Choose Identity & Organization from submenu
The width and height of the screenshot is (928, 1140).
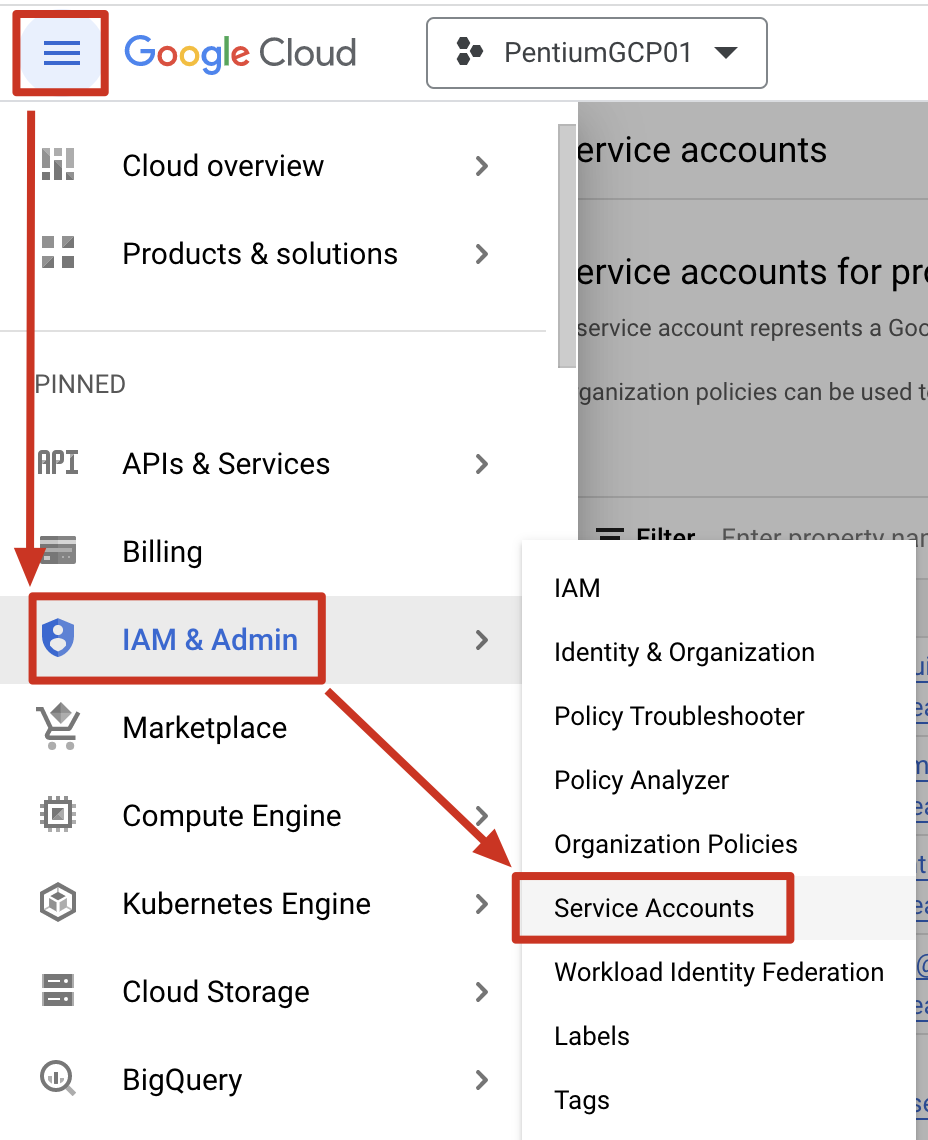pos(719,652)
